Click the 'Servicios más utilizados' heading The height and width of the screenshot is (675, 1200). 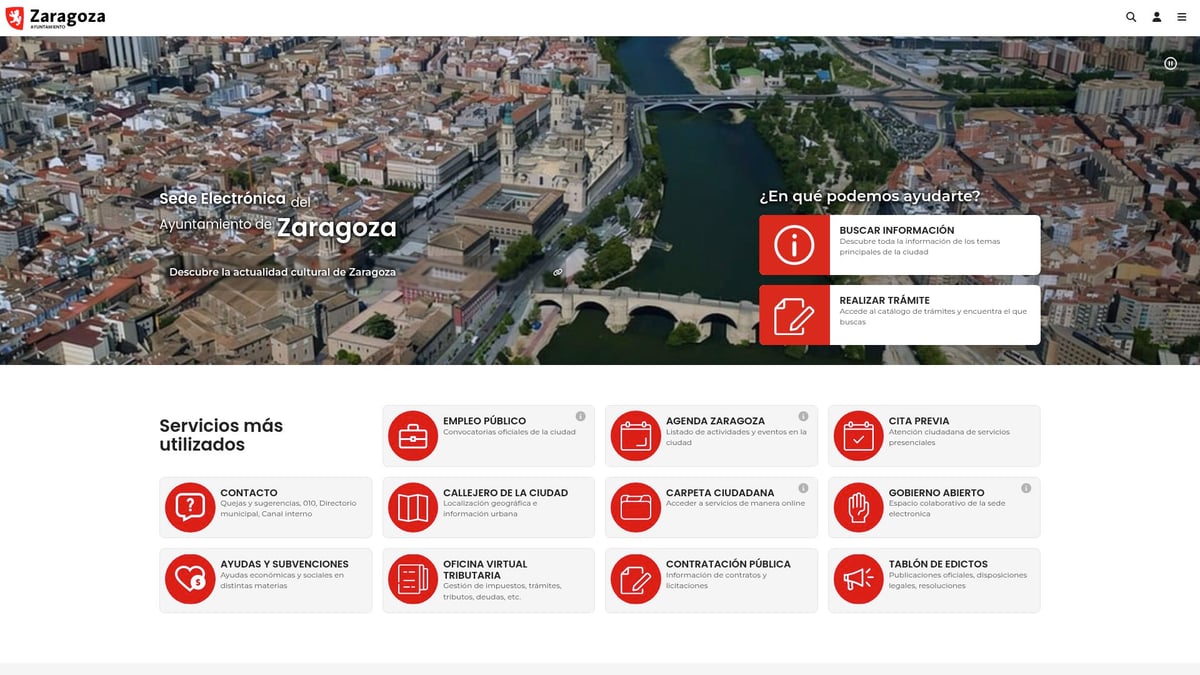(x=221, y=435)
